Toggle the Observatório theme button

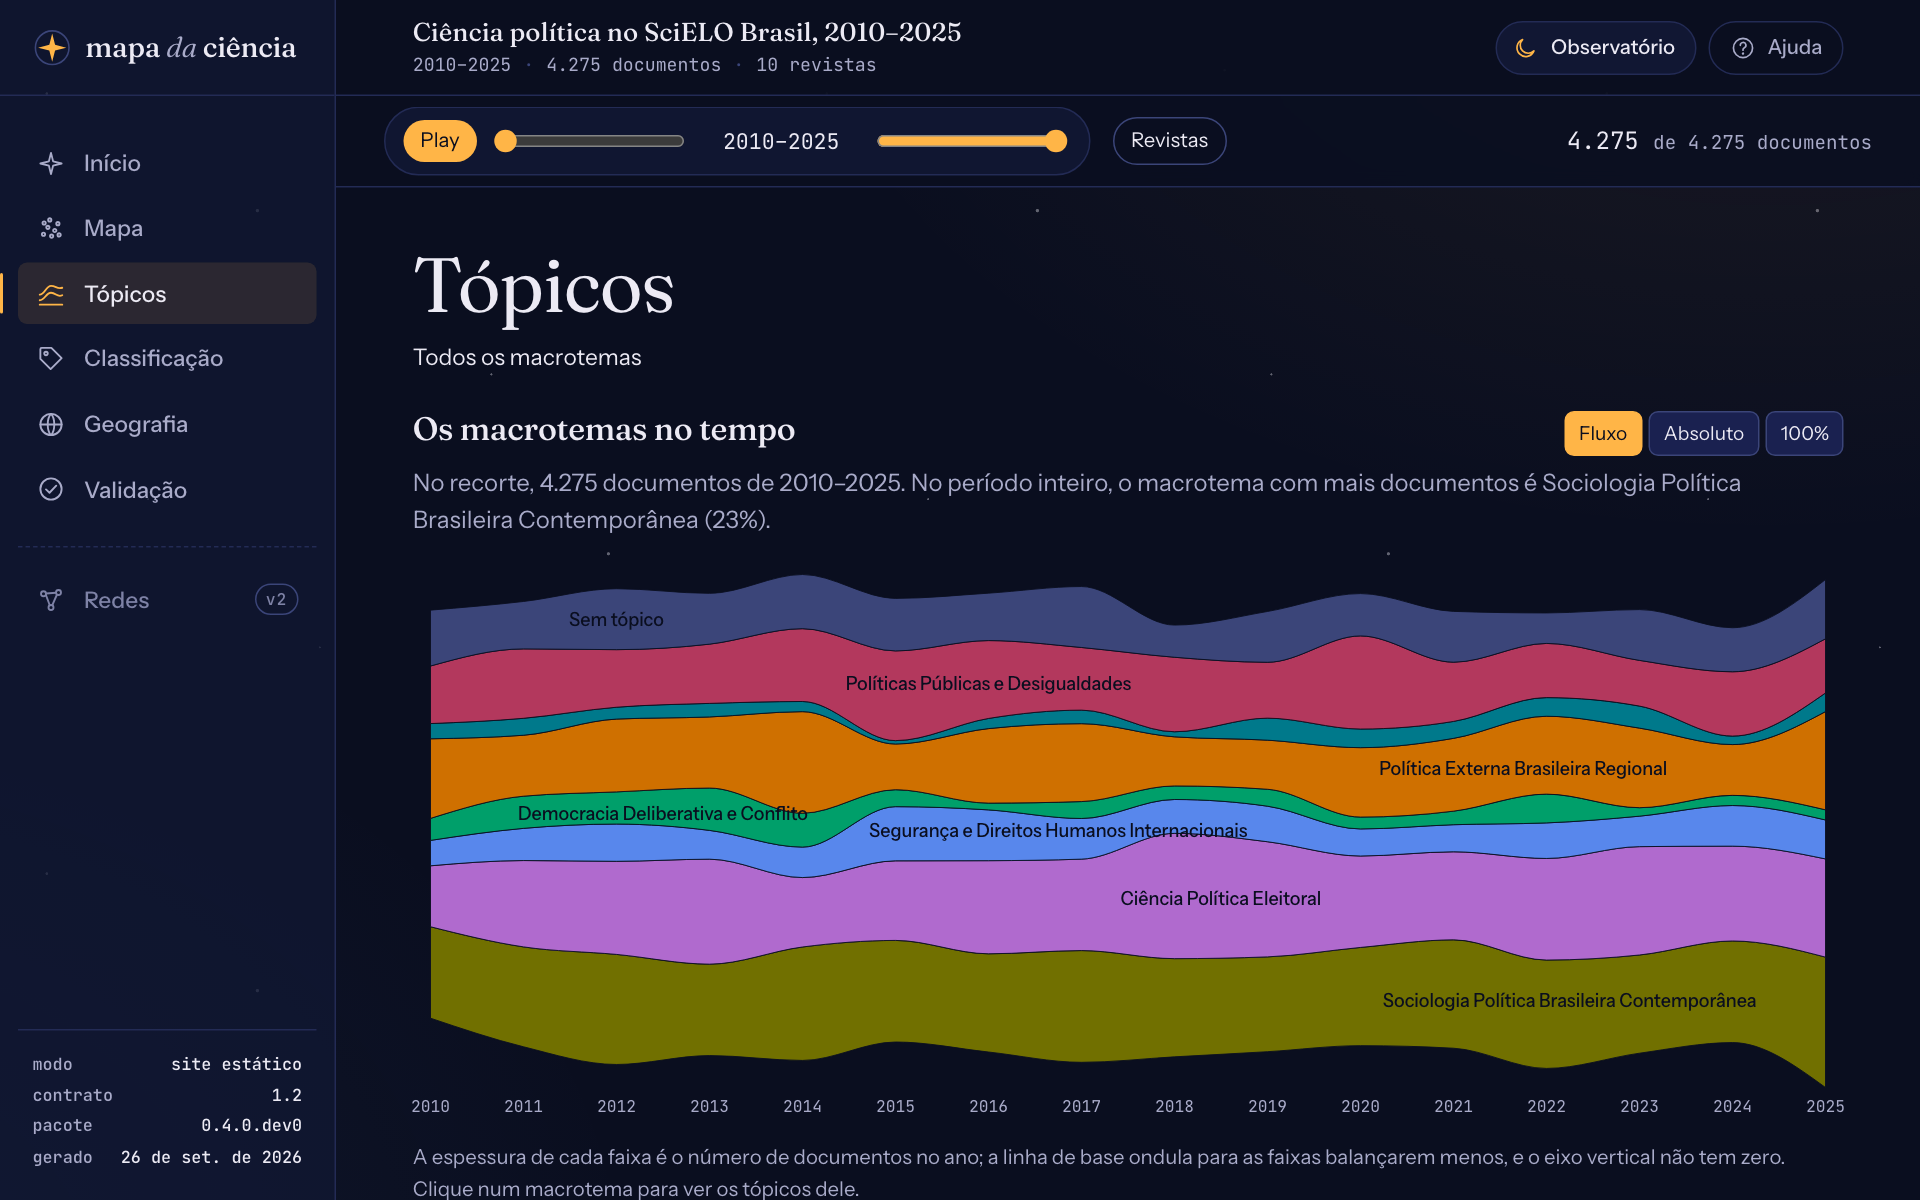pos(1595,48)
